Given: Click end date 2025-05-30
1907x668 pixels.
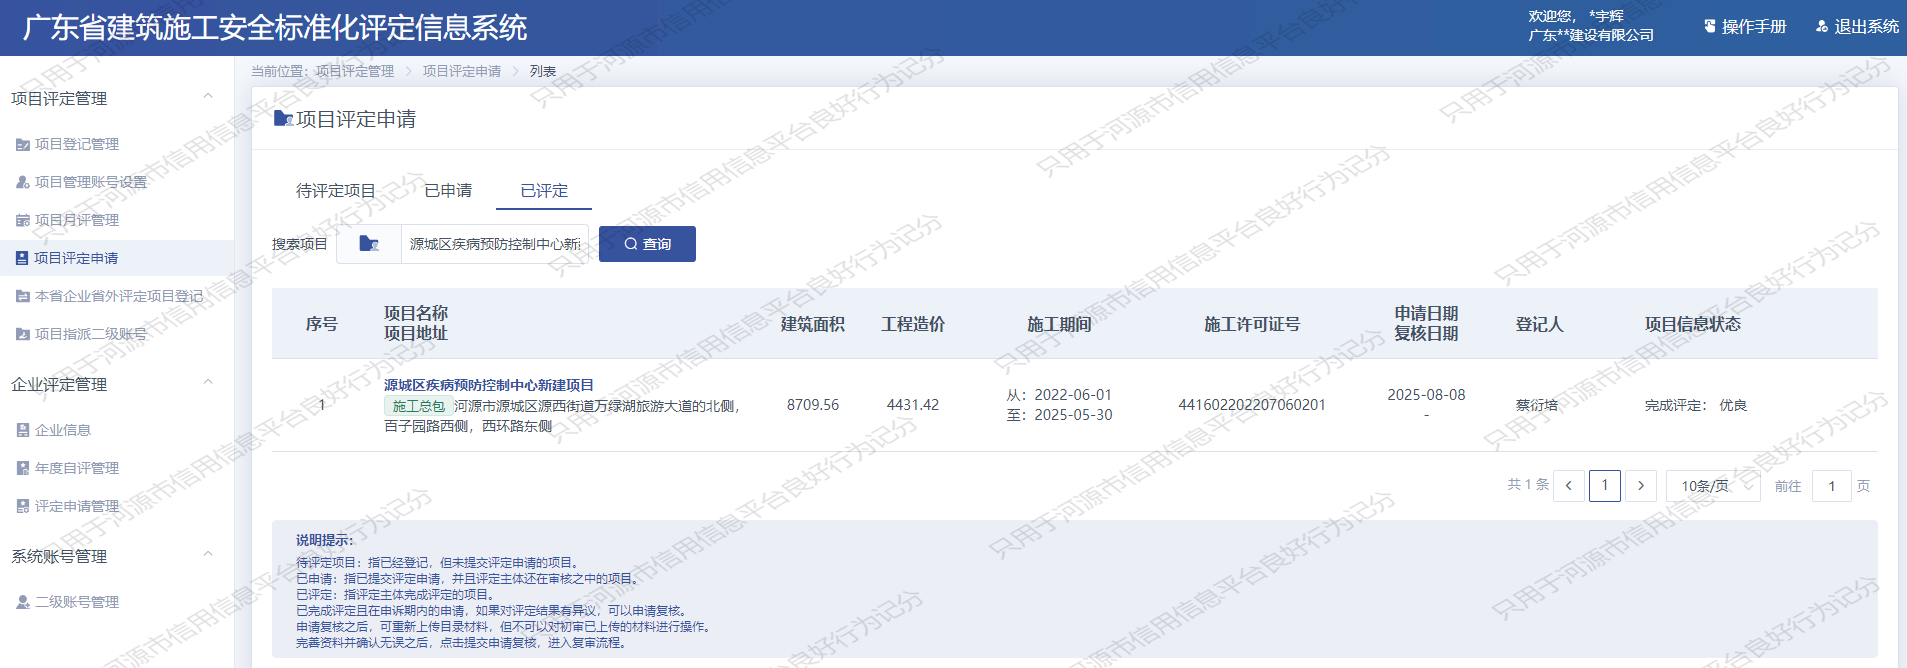Looking at the screenshot, I should [1073, 415].
